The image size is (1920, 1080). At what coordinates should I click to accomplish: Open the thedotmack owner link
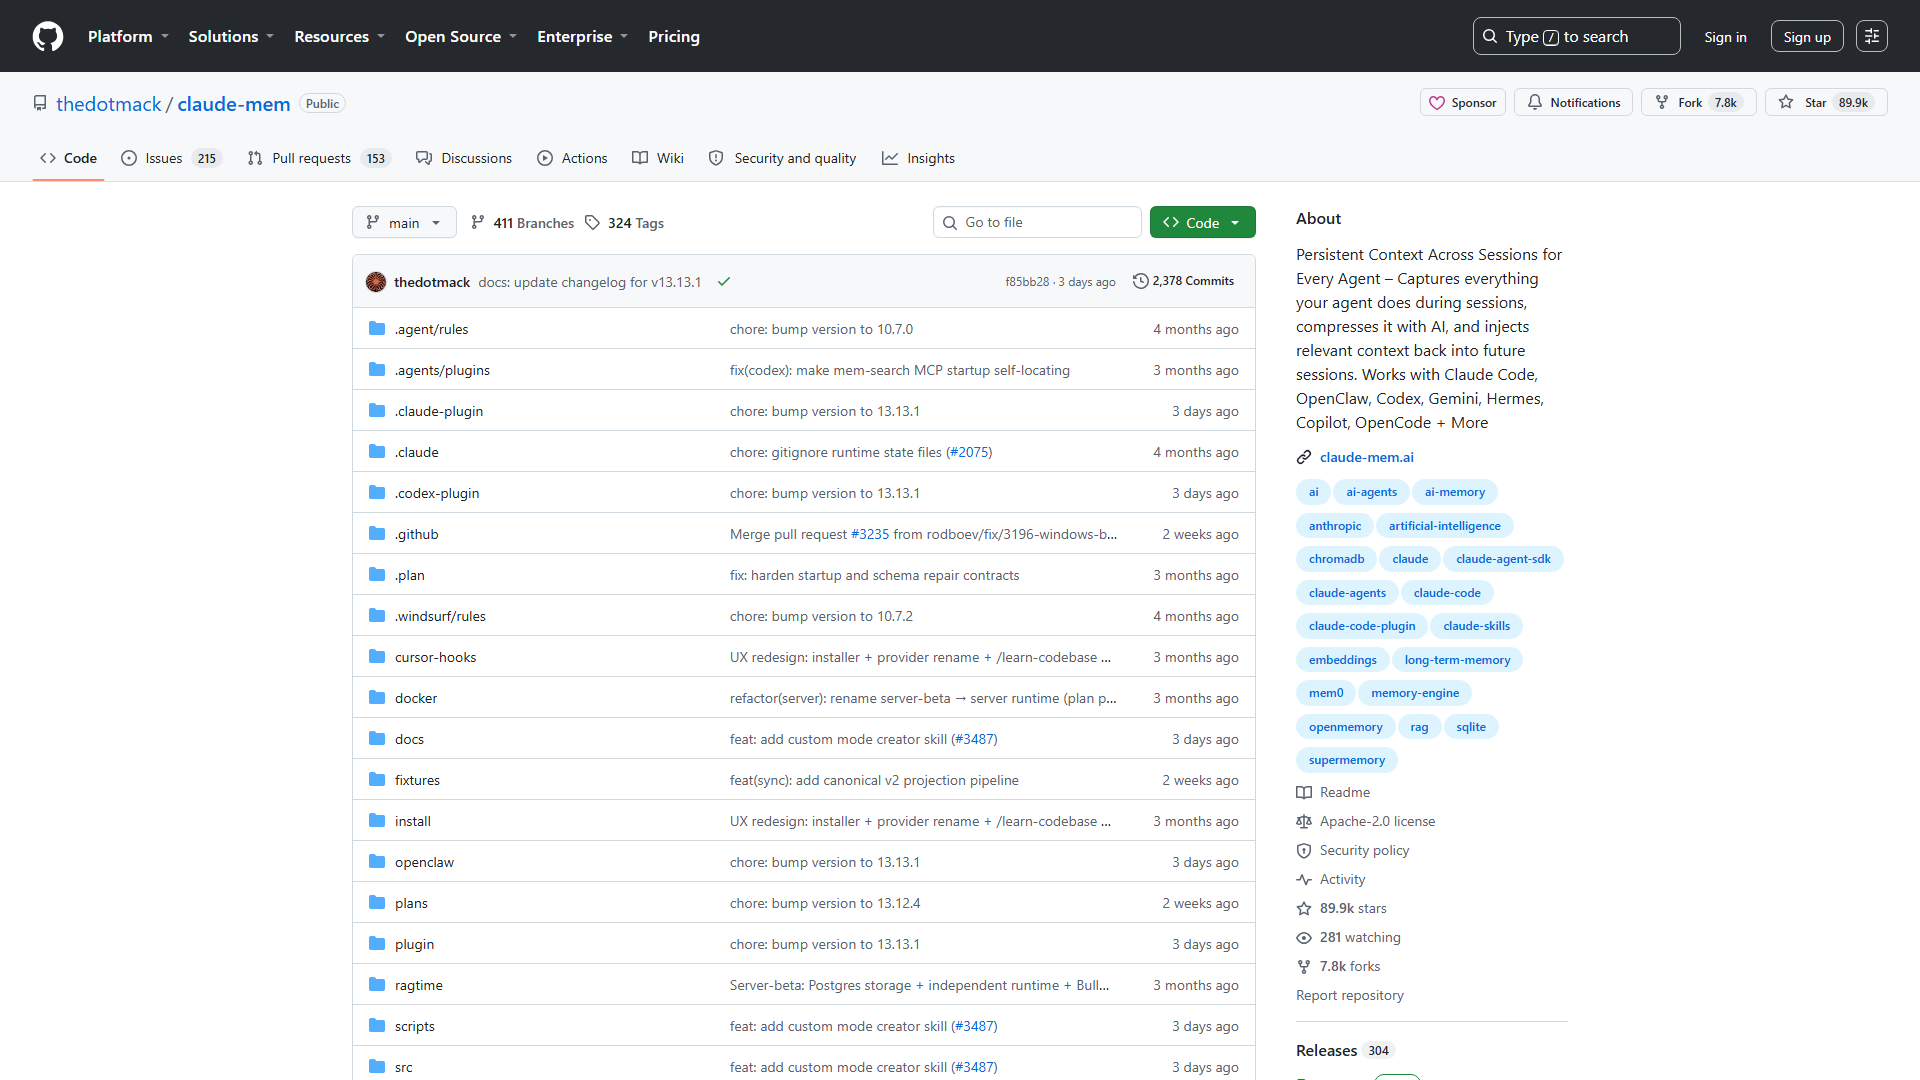108,104
